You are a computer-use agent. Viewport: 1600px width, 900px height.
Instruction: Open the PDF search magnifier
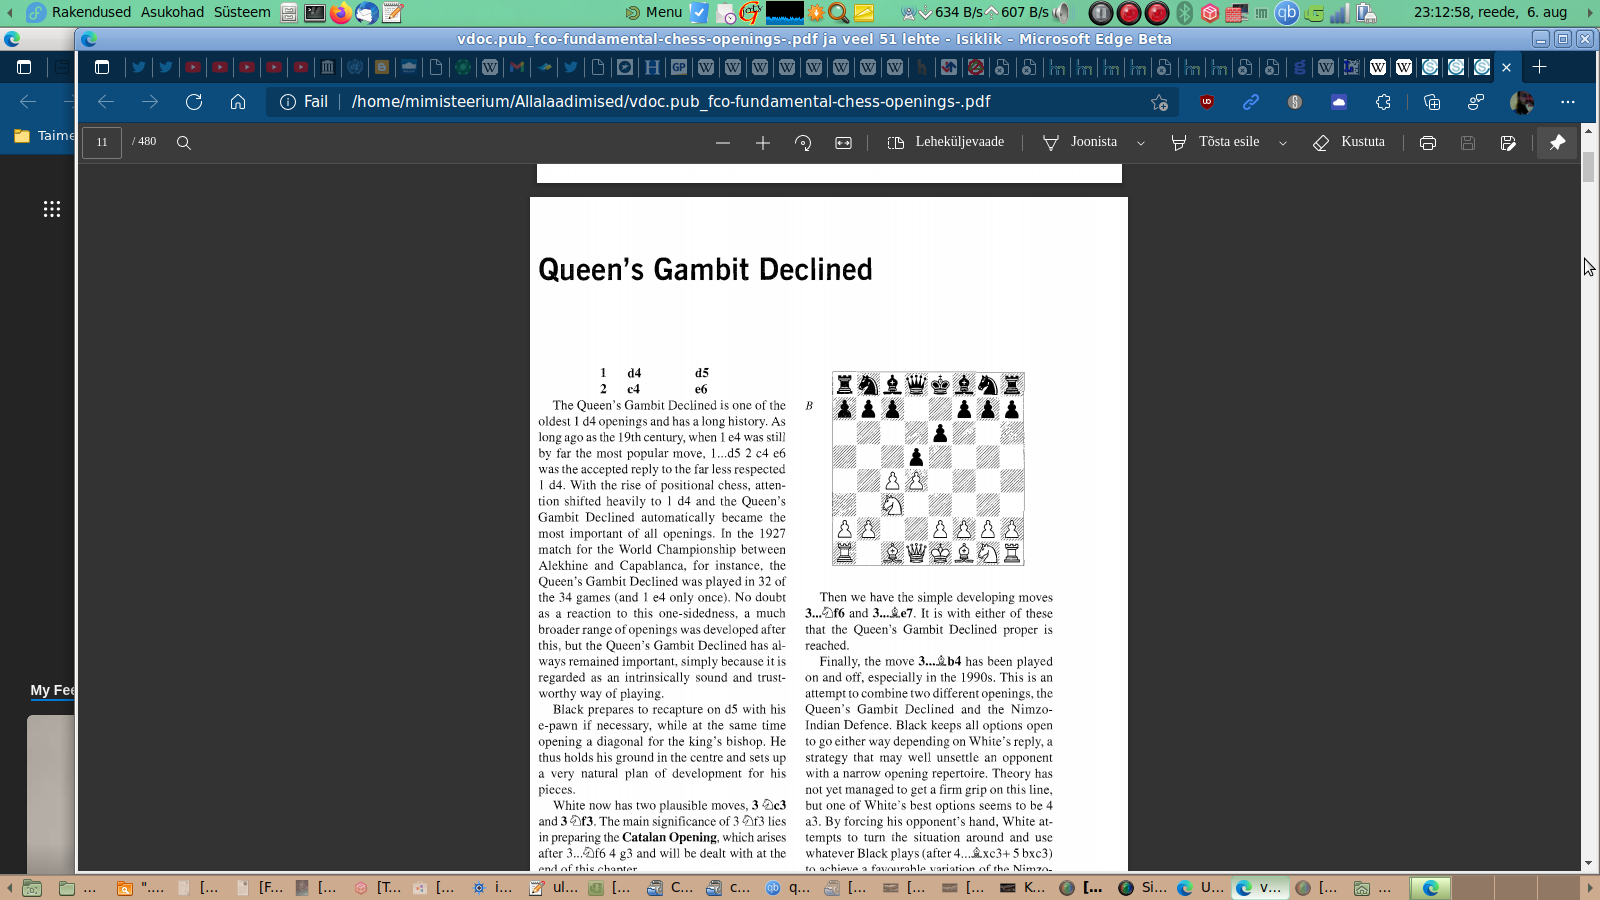tap(184, 143)
